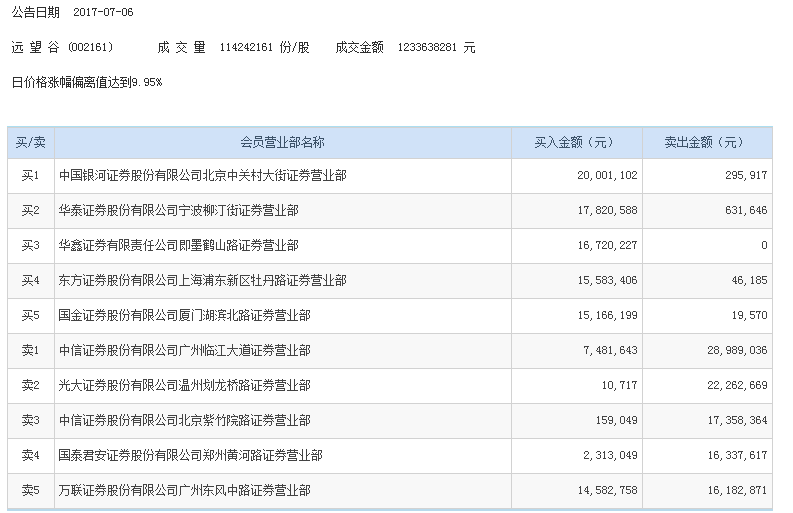Screen dimensions: 793x513
Task: Select the stock name 远望谷 (002161)
Action: pos(62,48)
